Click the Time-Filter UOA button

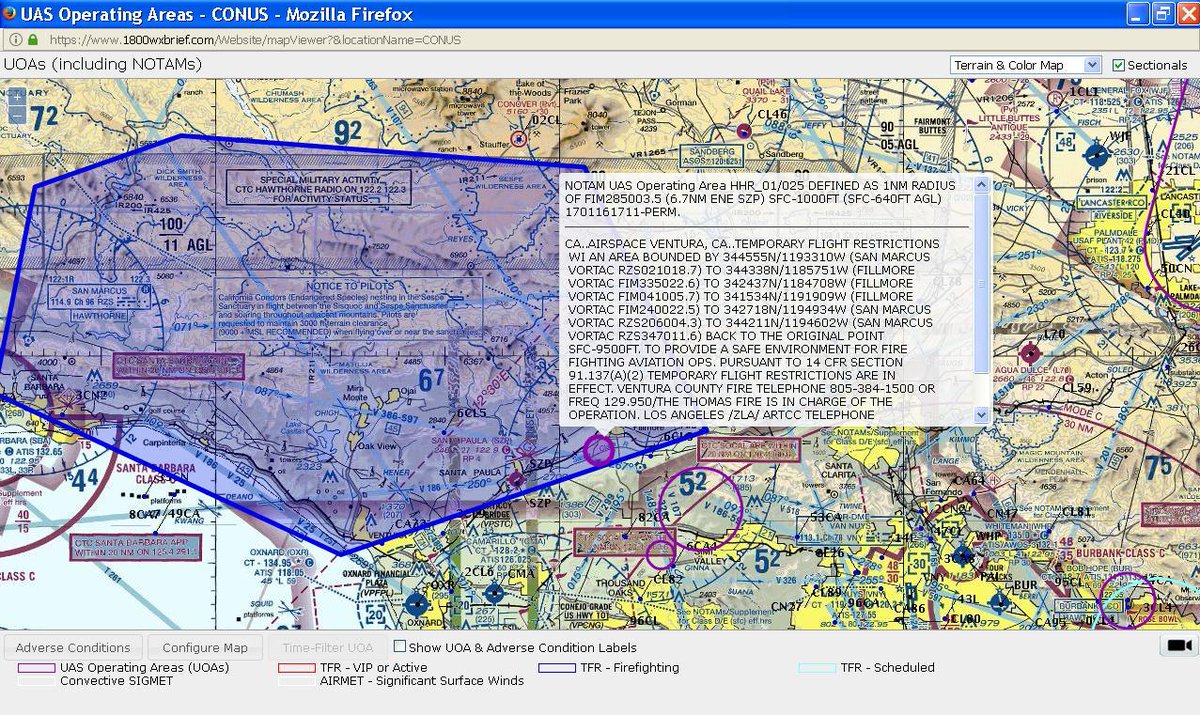pyautogui.click(x=327, y=647)
